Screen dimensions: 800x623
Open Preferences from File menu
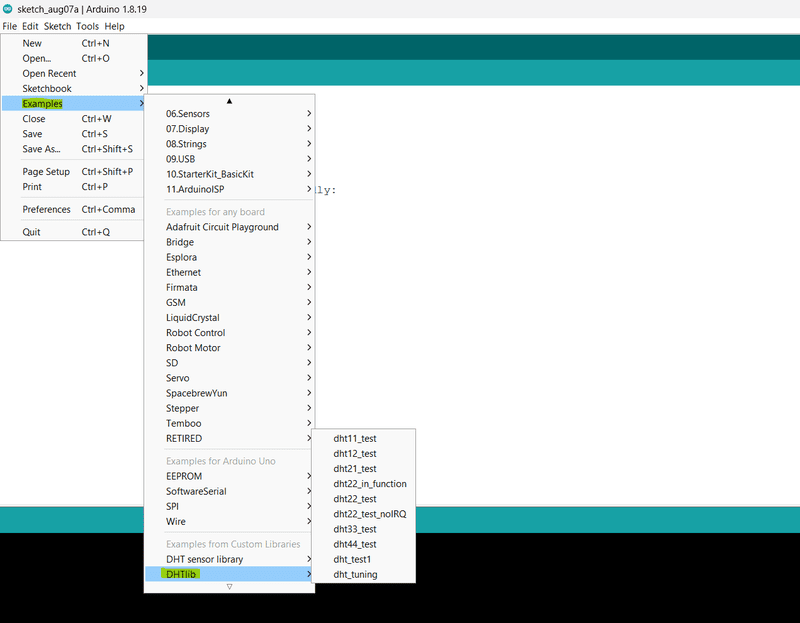click(73, 209)
